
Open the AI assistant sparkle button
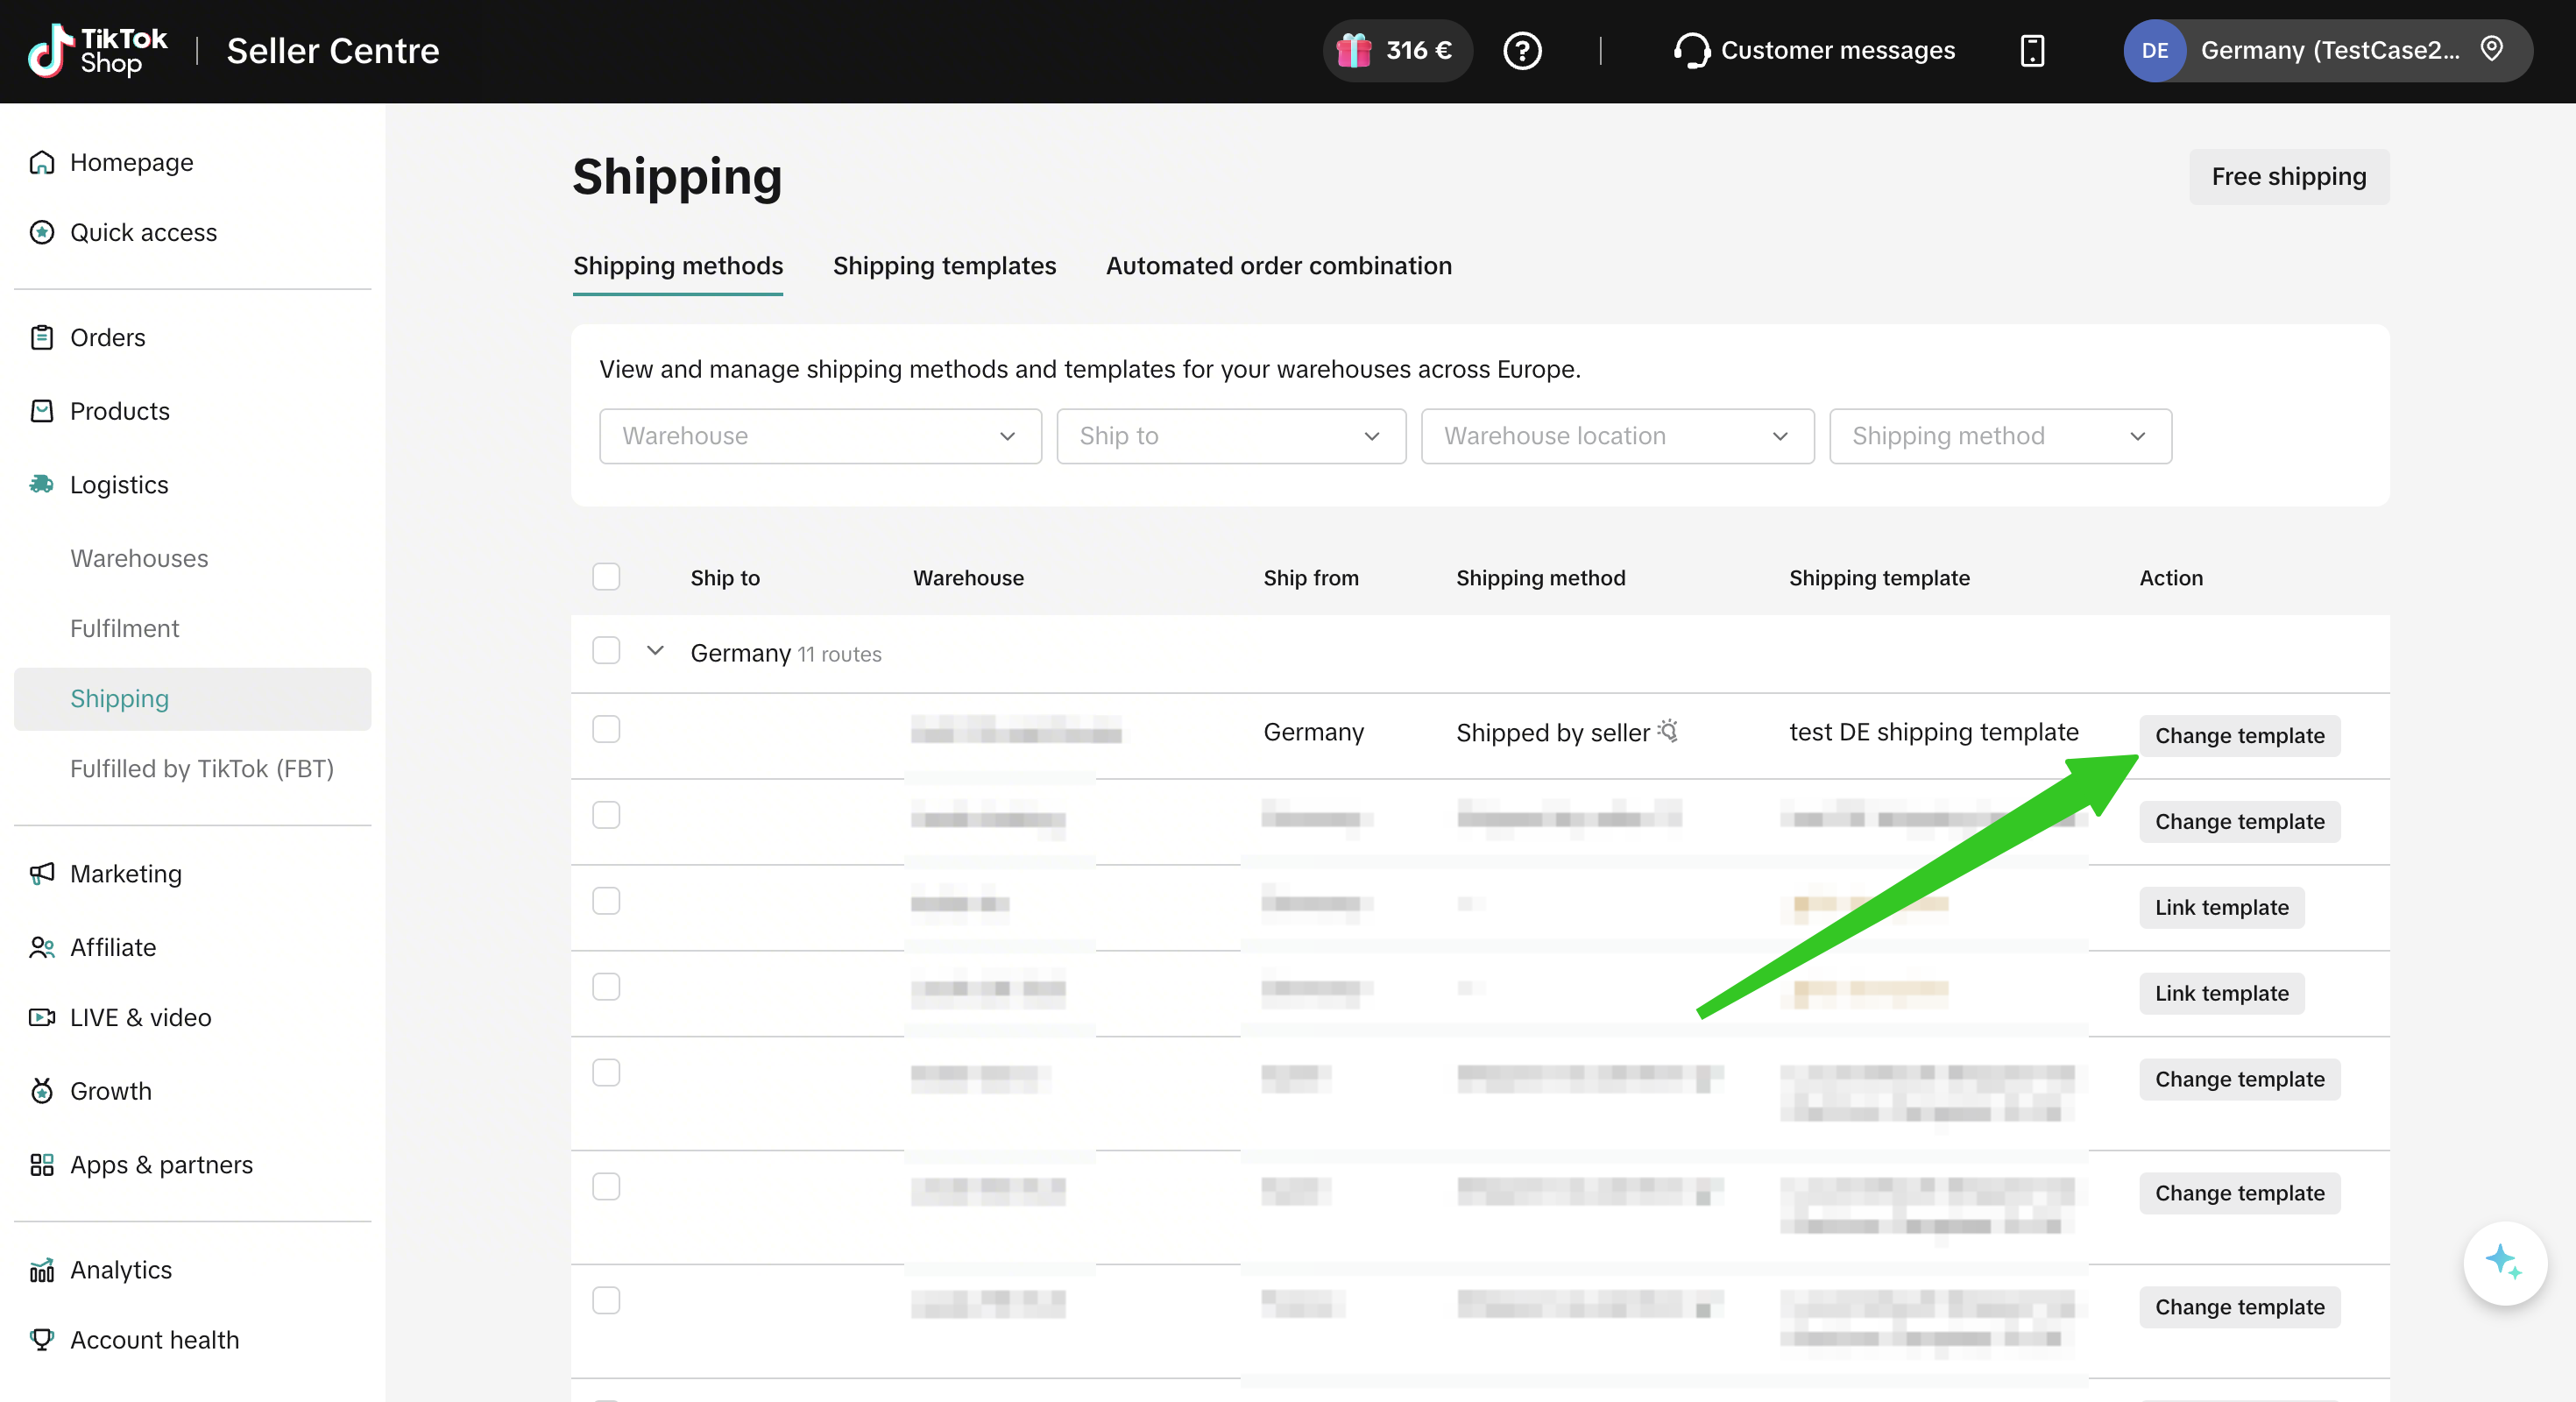coord(2505,1263)
